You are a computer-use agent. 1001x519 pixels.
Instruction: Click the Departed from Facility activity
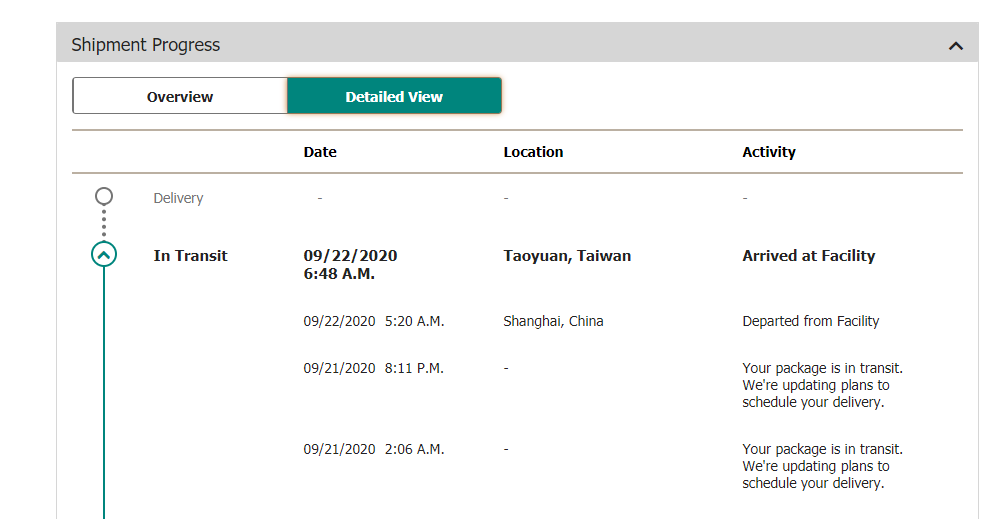810,321
